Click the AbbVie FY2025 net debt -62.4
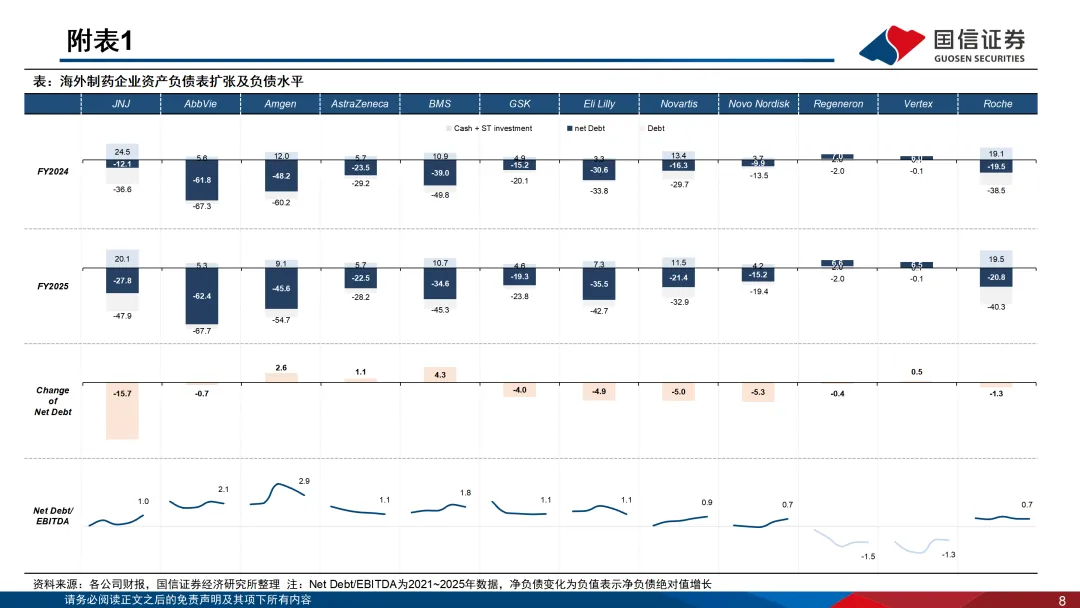This screenshot has width=1080, height=608. [x=202, y=296]
